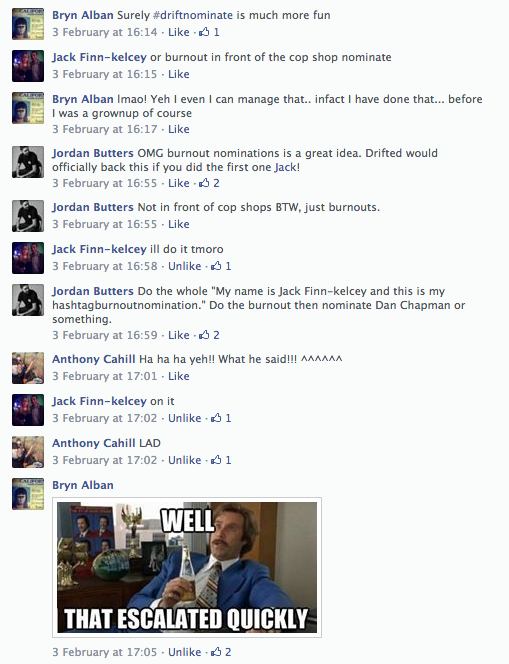This screenshot has height=664, width=509.
Task: Unlike Bryn Alban's meme comment
Action: tap(185, 652)
